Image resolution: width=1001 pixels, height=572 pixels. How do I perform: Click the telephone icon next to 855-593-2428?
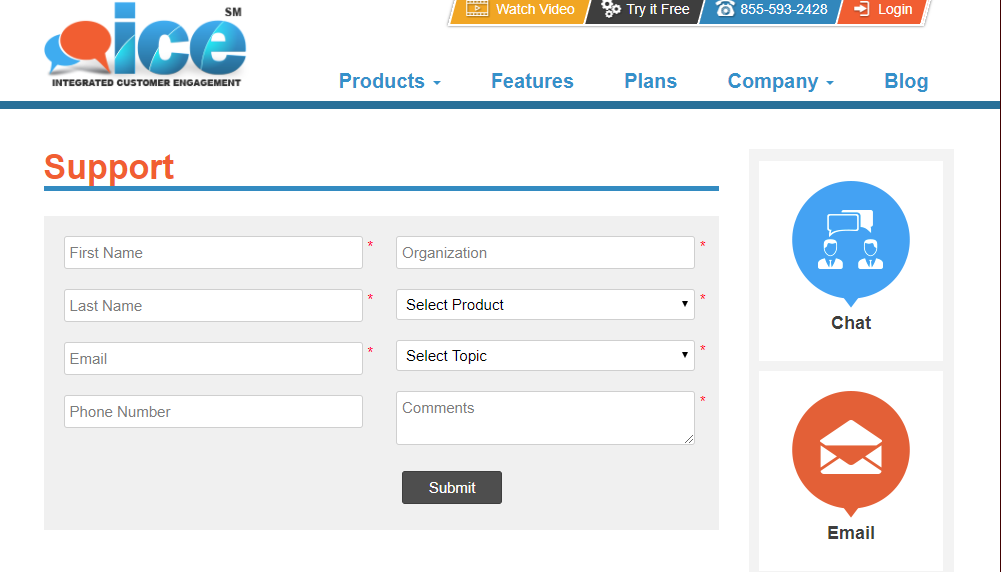(x=725, y=9)
